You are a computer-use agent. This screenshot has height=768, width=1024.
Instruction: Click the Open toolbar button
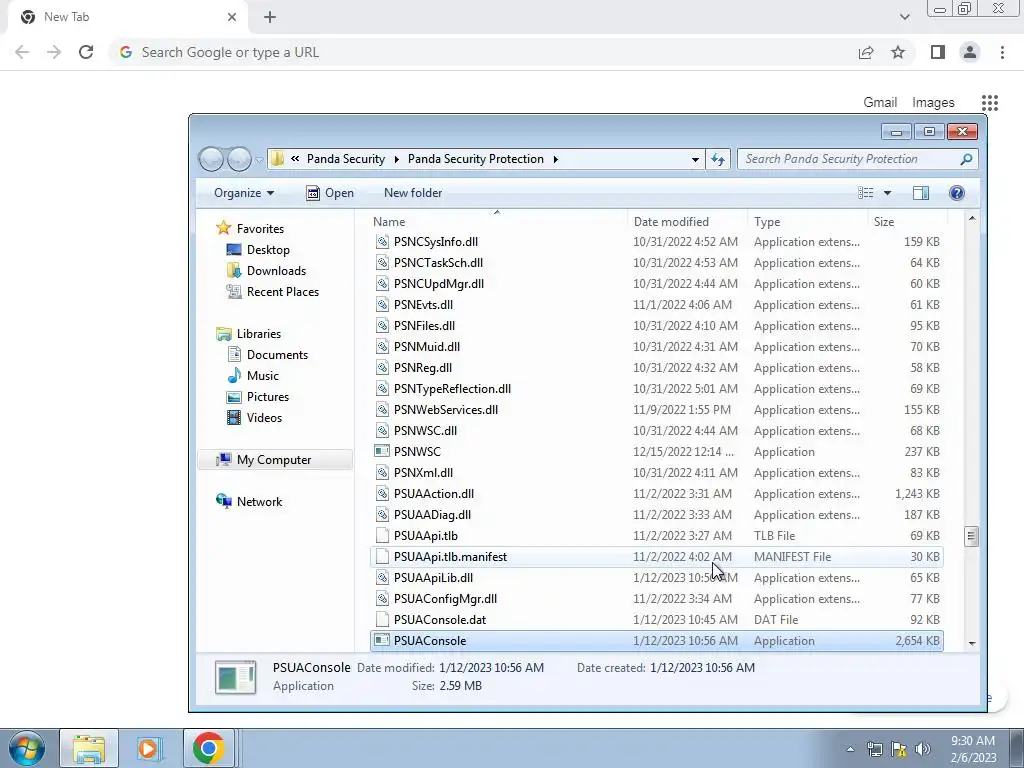point(330,193)
